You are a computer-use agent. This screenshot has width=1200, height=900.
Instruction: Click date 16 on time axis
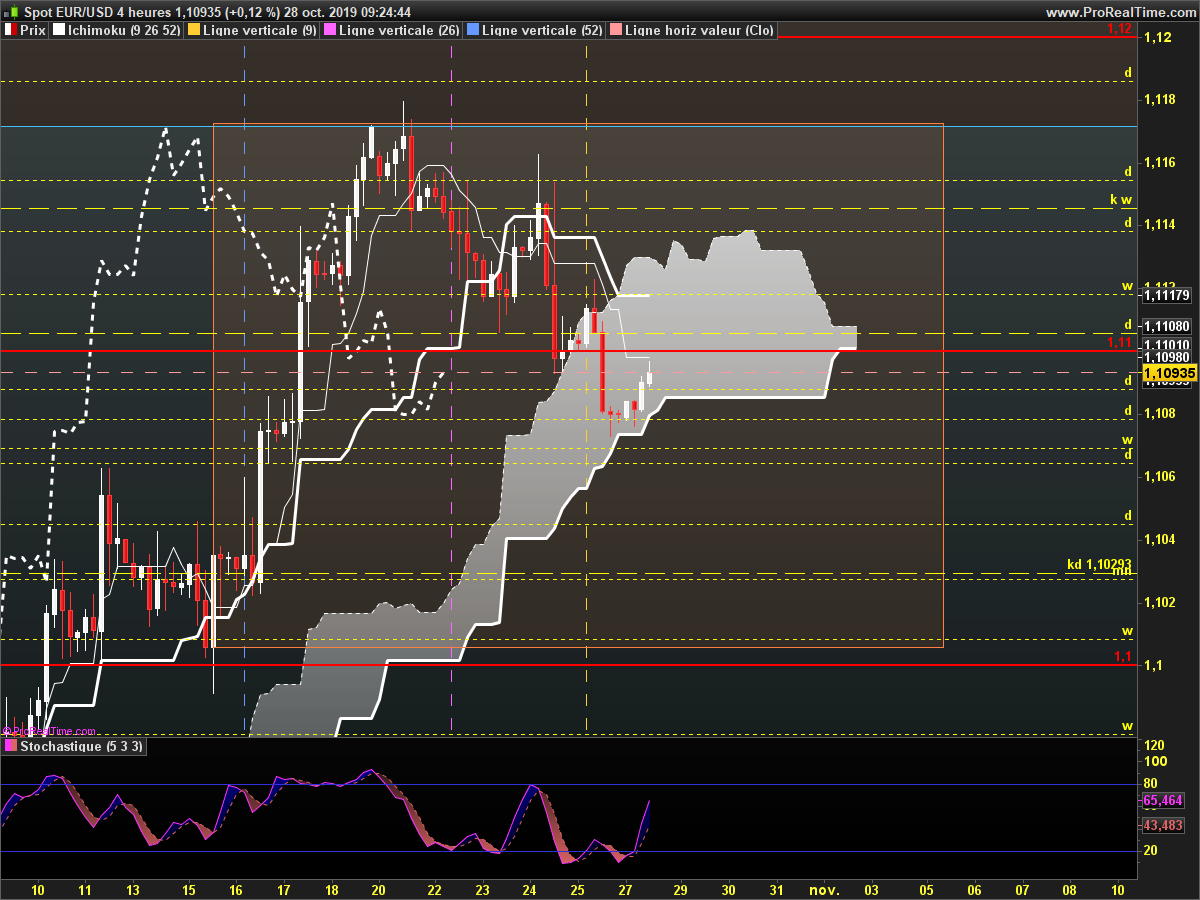click(x=237, y=889)
